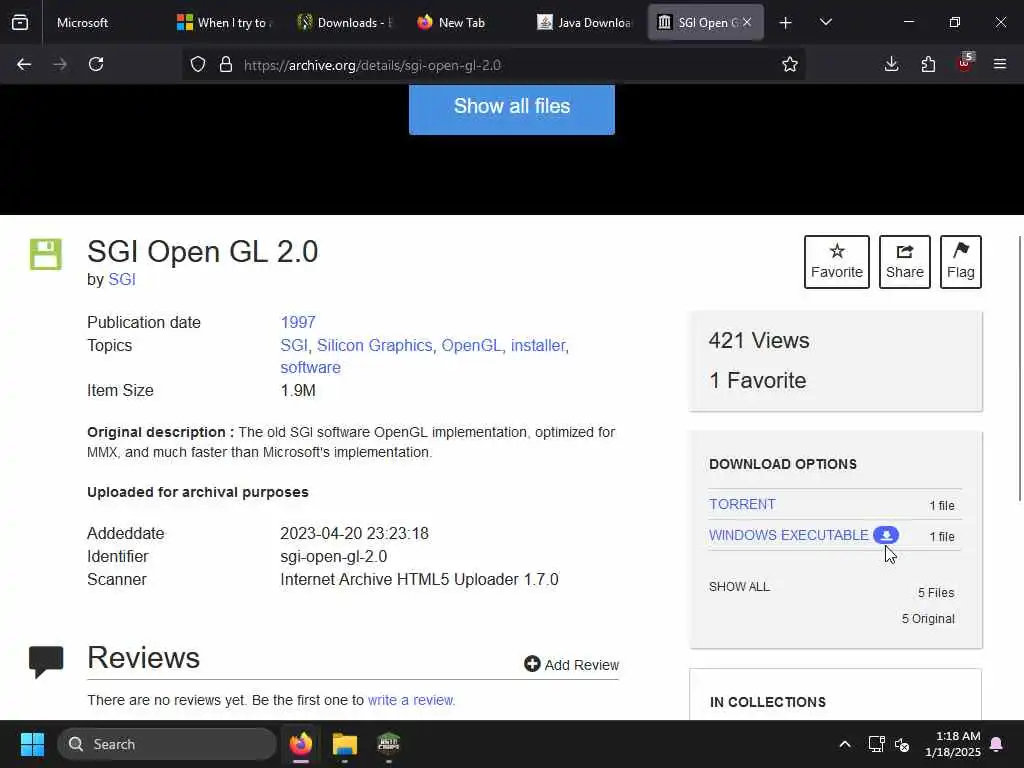Click the uBlock extension icon with badge
Image resolution: width=1024 pixels, height=768 pixels.
point(965,63)
